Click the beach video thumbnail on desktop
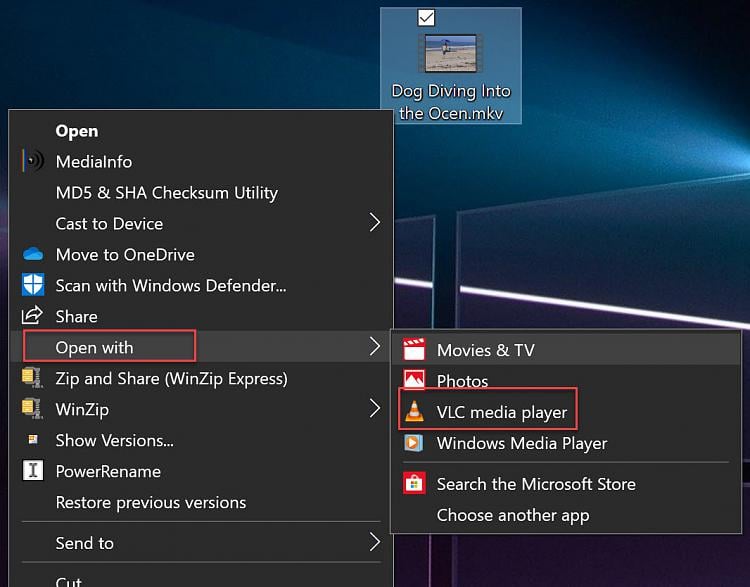 coord(450,53)
